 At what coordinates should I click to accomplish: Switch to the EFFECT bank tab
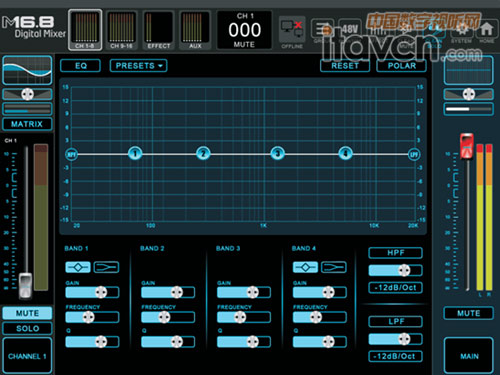[x=159, y=30]
